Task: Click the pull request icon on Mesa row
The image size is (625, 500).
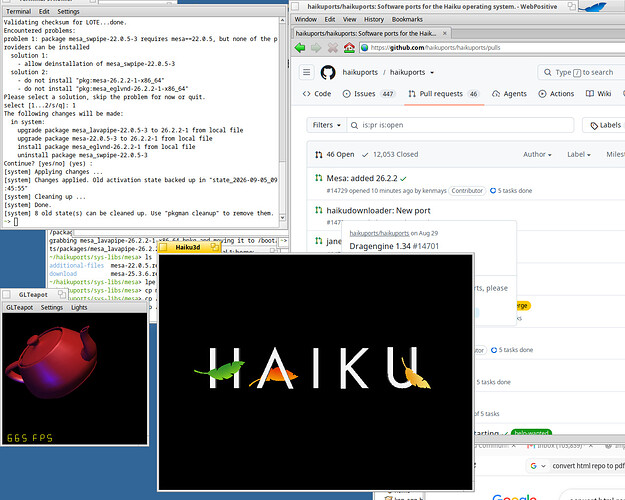Action: pyautogui.click(x=318, y=178)
